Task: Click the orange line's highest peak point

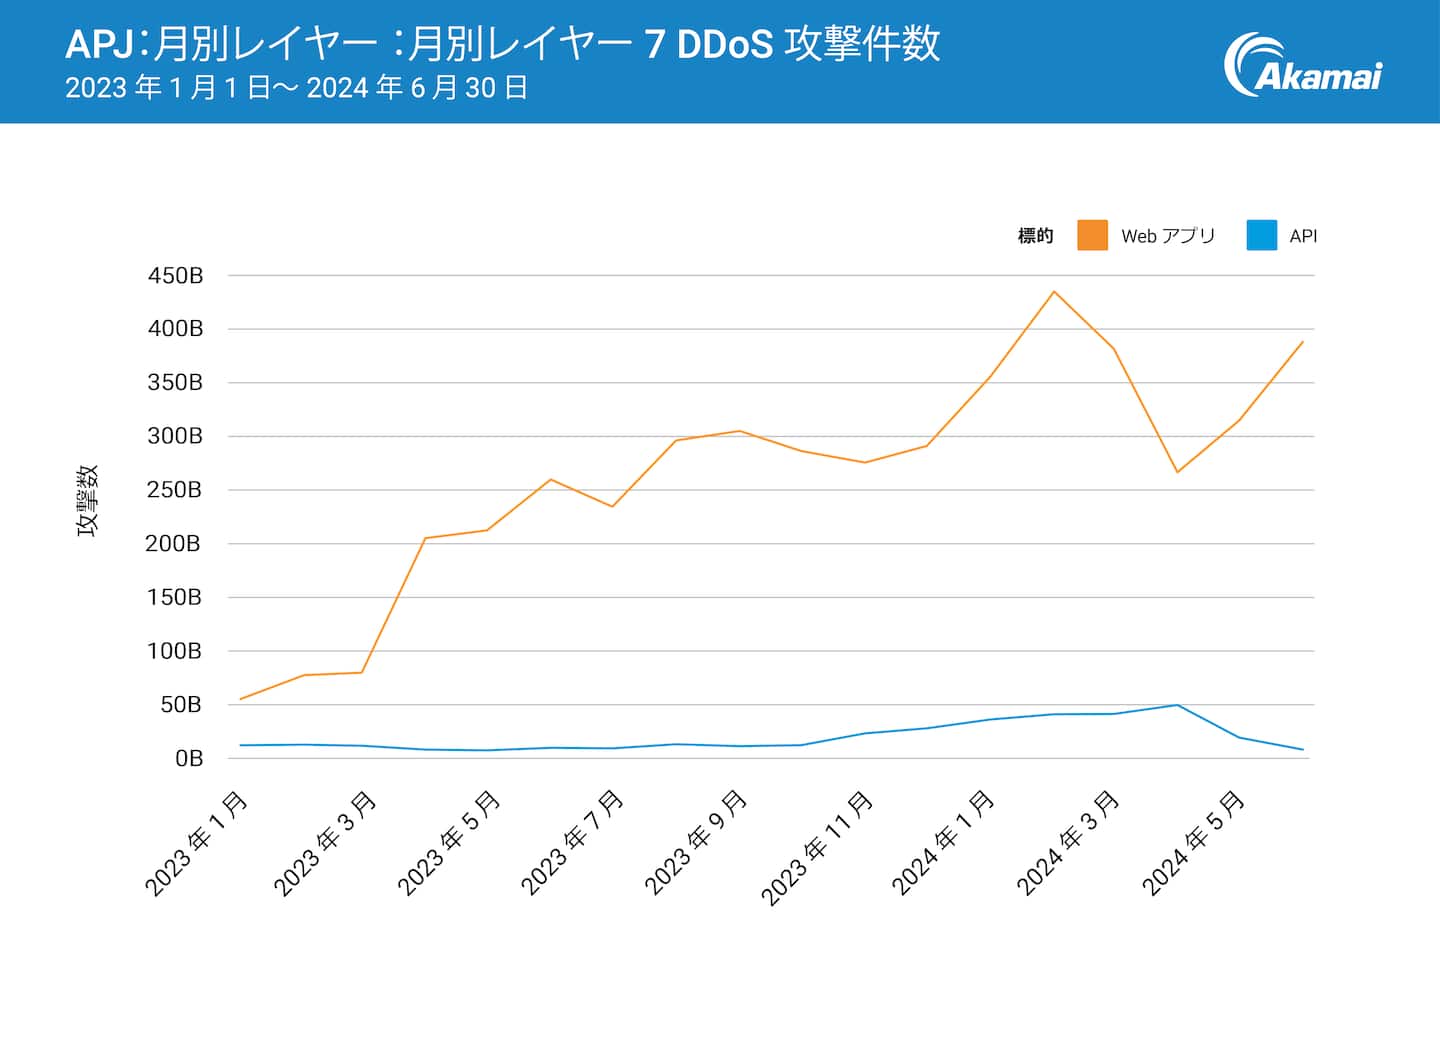Action: tap(1054, 292)
